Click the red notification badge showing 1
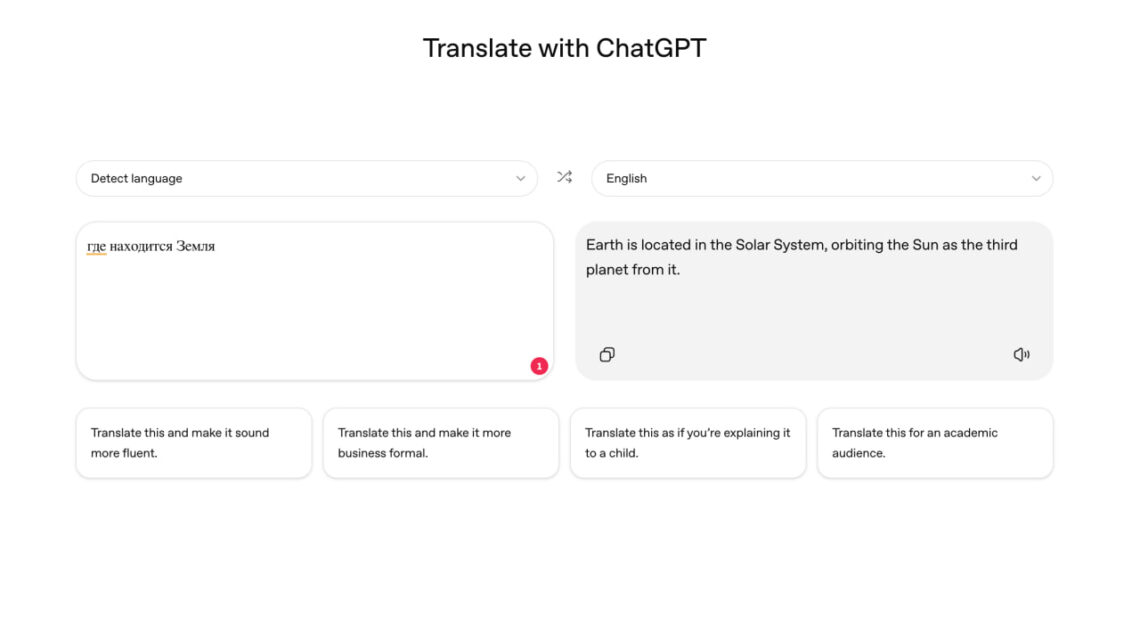 coord(539,366)
